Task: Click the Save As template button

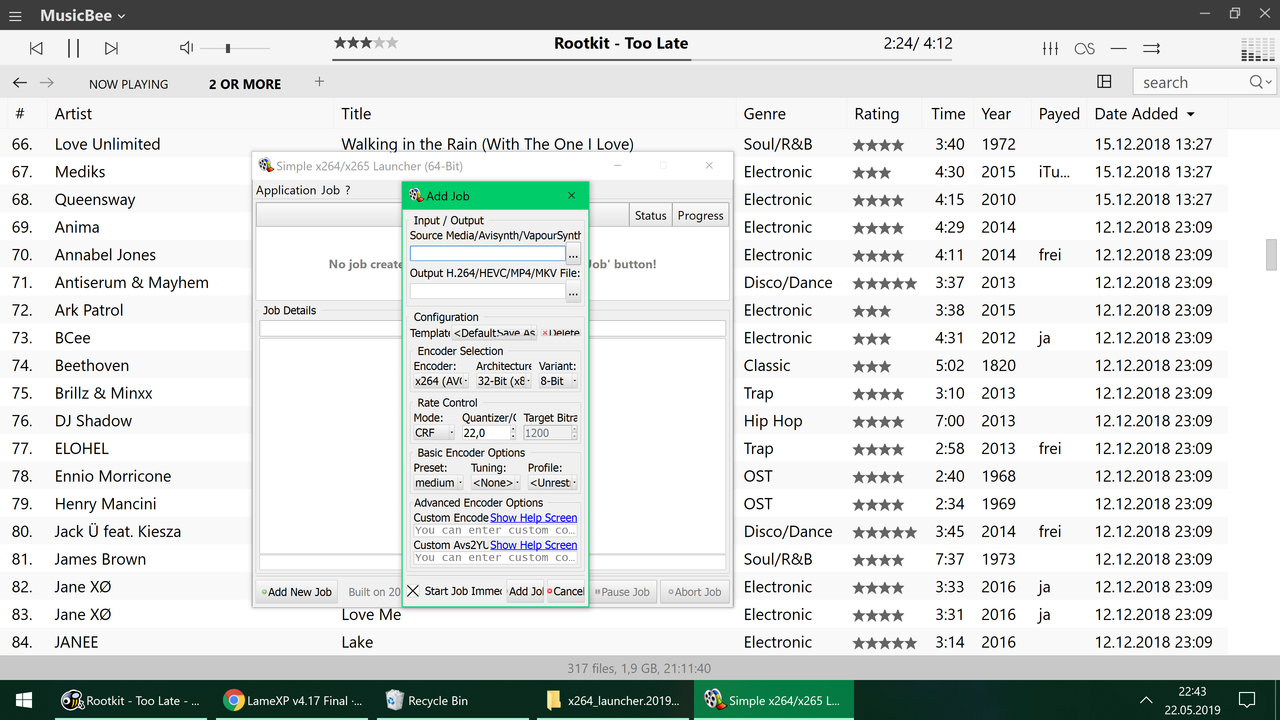Action: click(x=517, y=333)
